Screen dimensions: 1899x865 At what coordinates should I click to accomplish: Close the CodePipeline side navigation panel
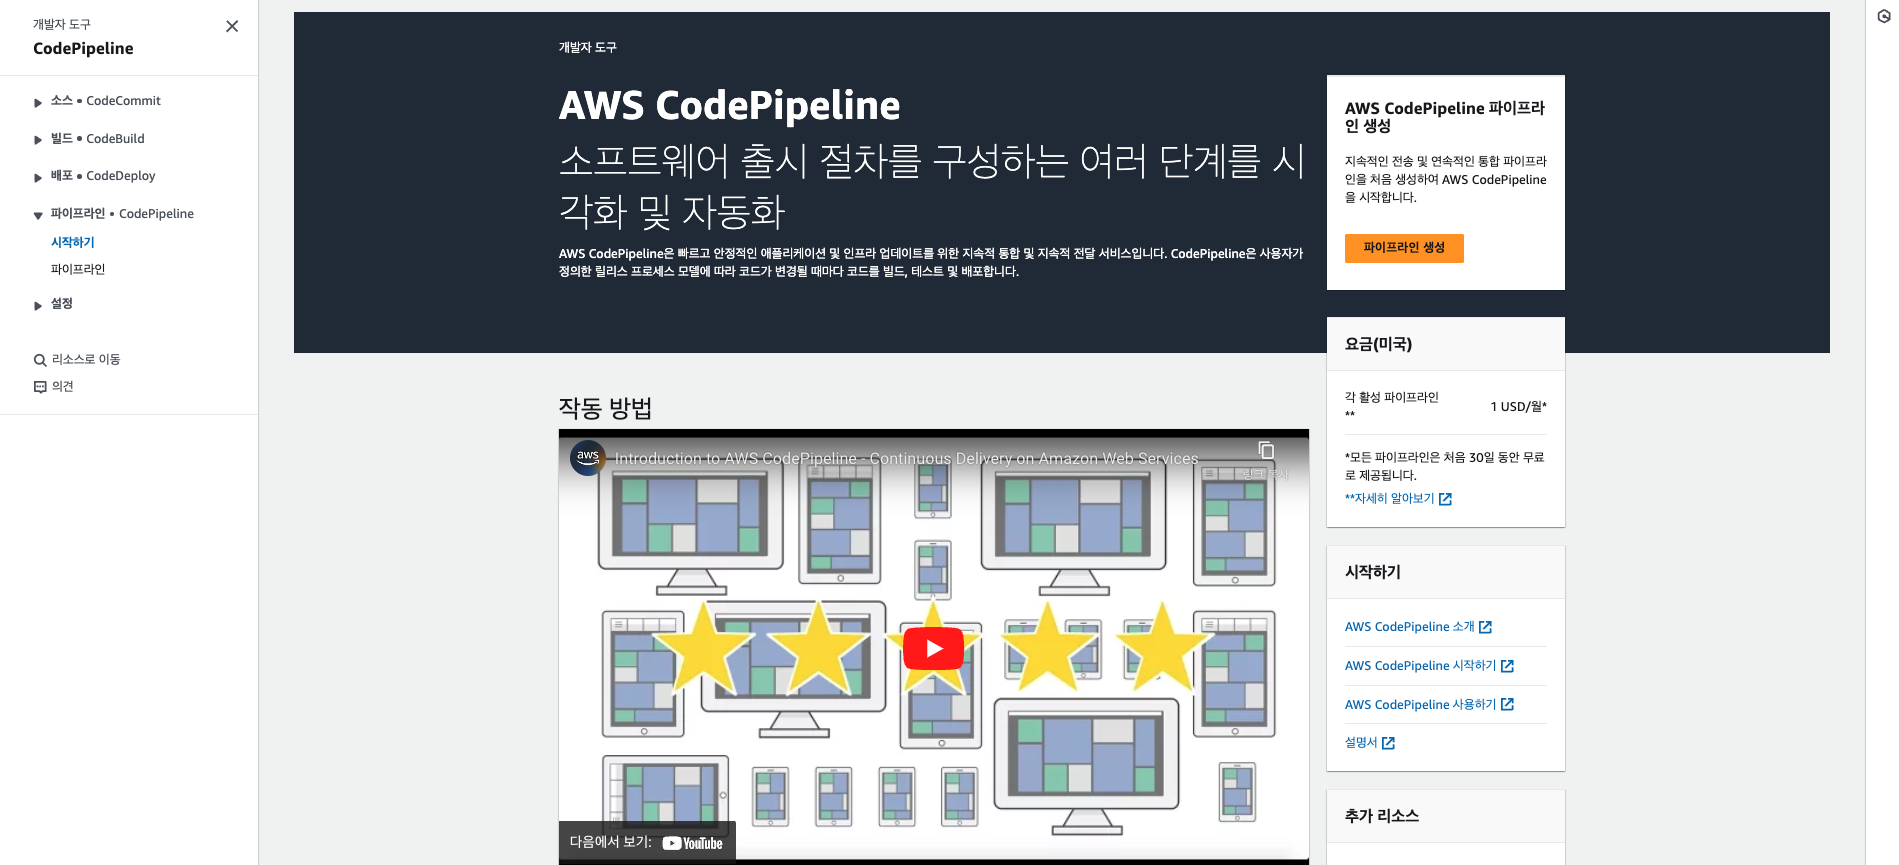(232, 27)
